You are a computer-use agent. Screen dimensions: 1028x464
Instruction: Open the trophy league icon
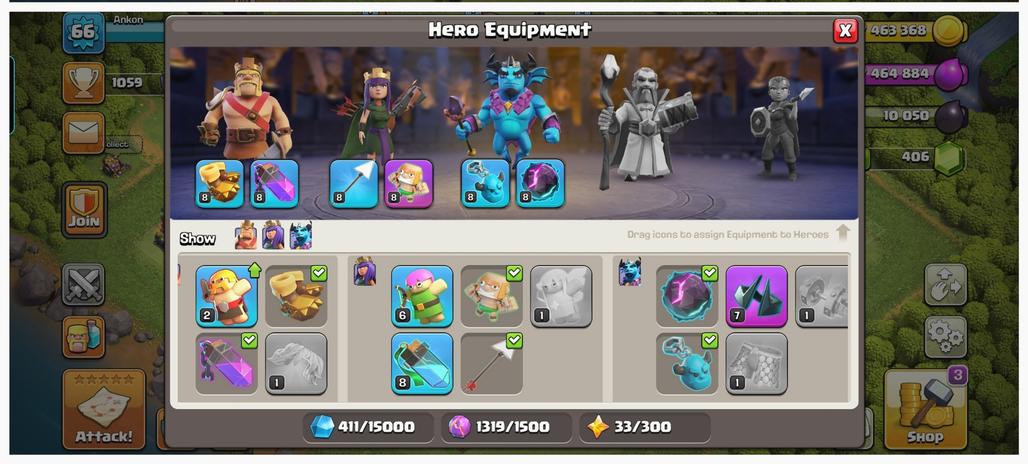coord(83,83)
